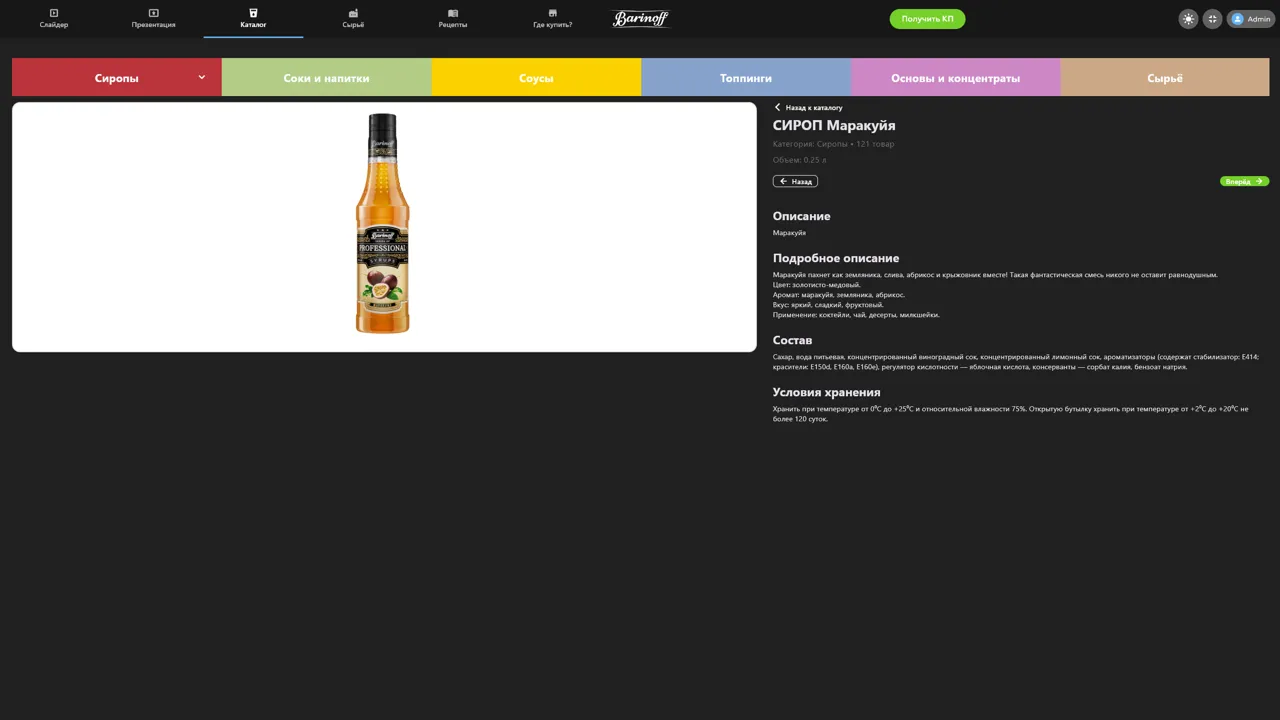This screenshot has width=1280, height=720.
Task: Select the yellow Соусы category
Action: pyautogui.click(x=536, y=77)
